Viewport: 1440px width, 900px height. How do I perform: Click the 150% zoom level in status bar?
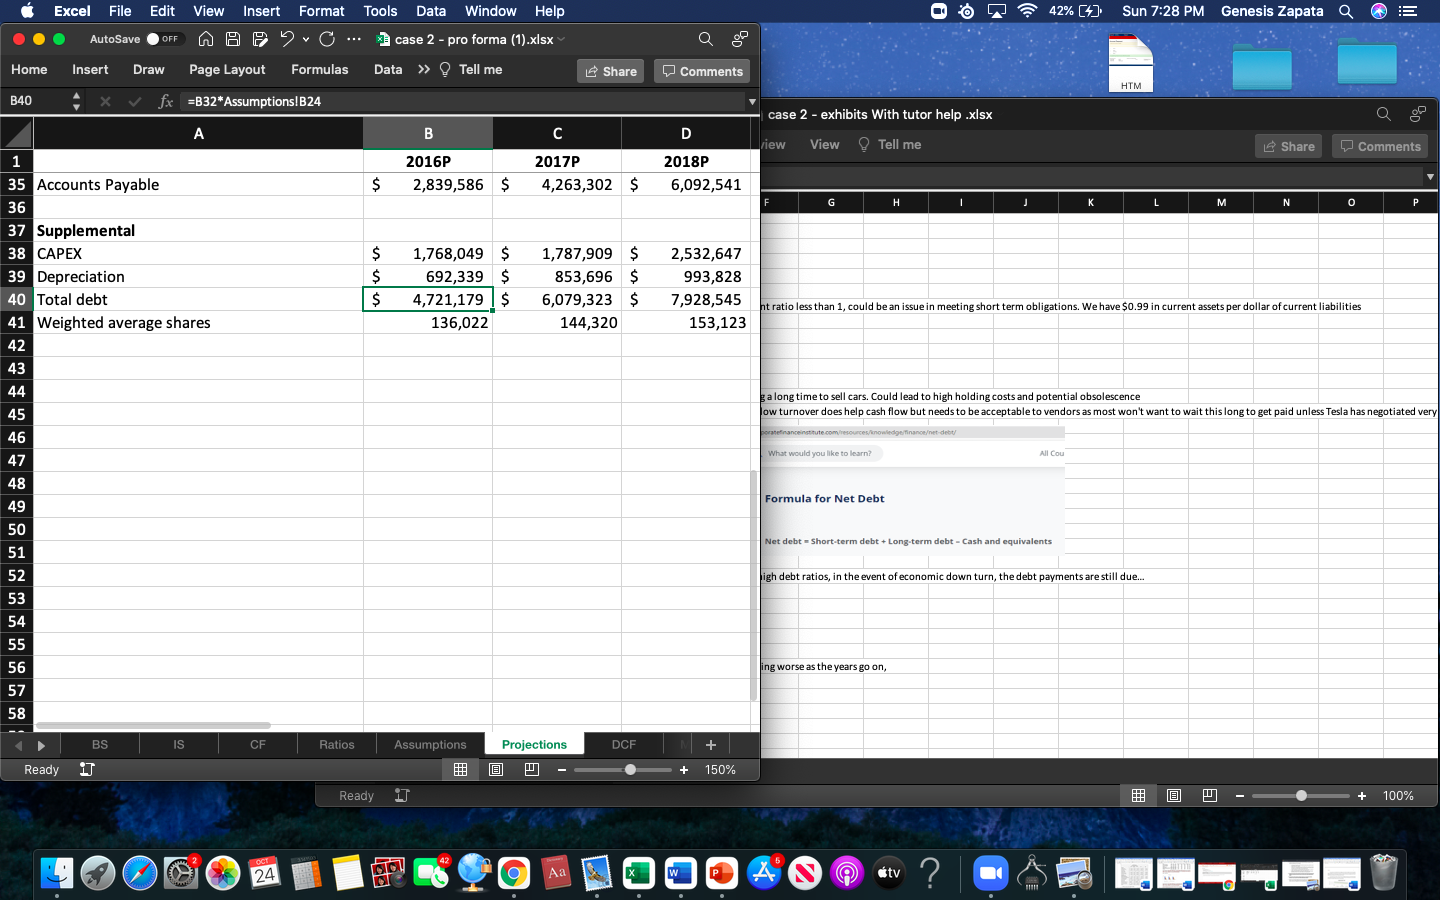720,770
